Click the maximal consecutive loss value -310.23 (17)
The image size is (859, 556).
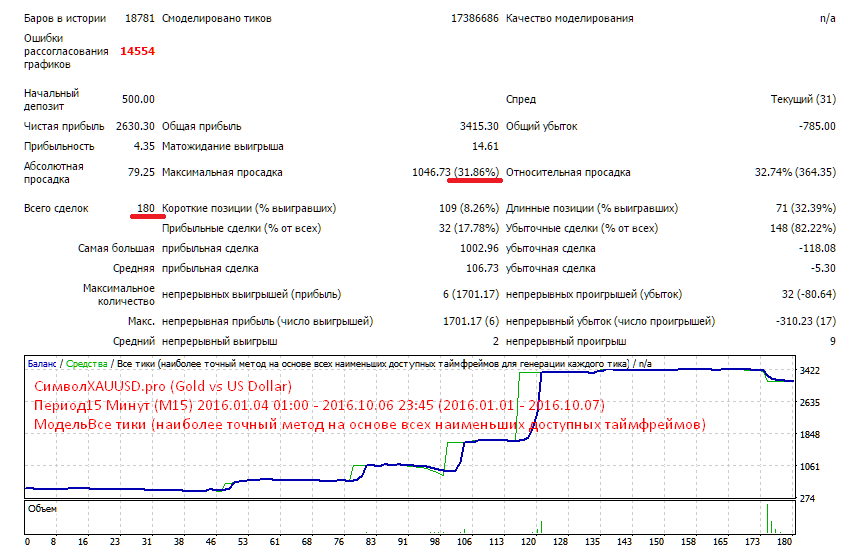pyautogui.click(x=806, y=321)
